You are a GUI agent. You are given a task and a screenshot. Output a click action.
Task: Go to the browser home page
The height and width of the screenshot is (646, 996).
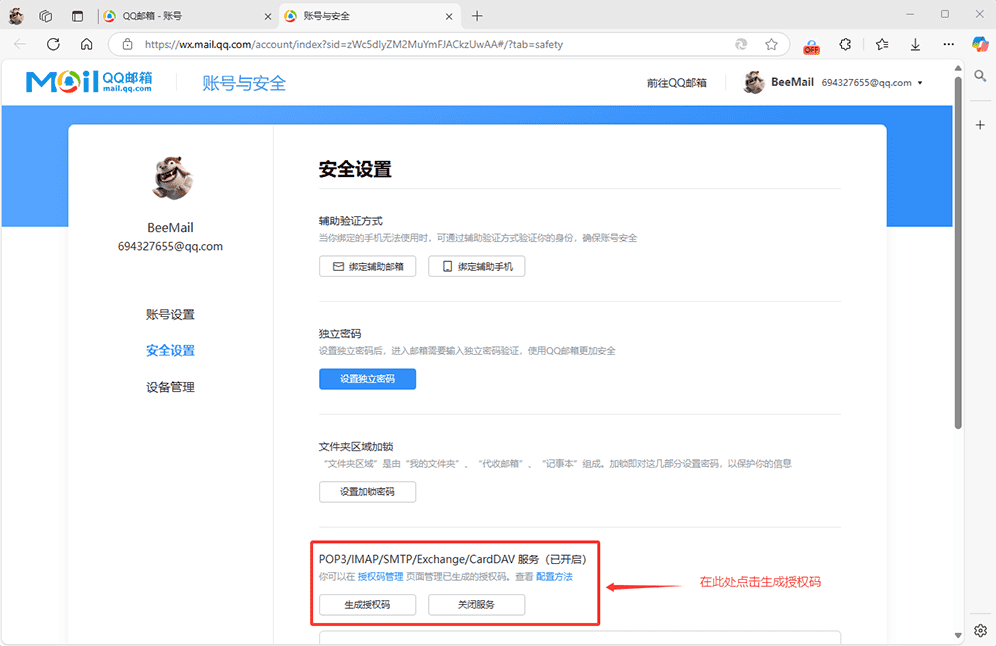(86, 44)
